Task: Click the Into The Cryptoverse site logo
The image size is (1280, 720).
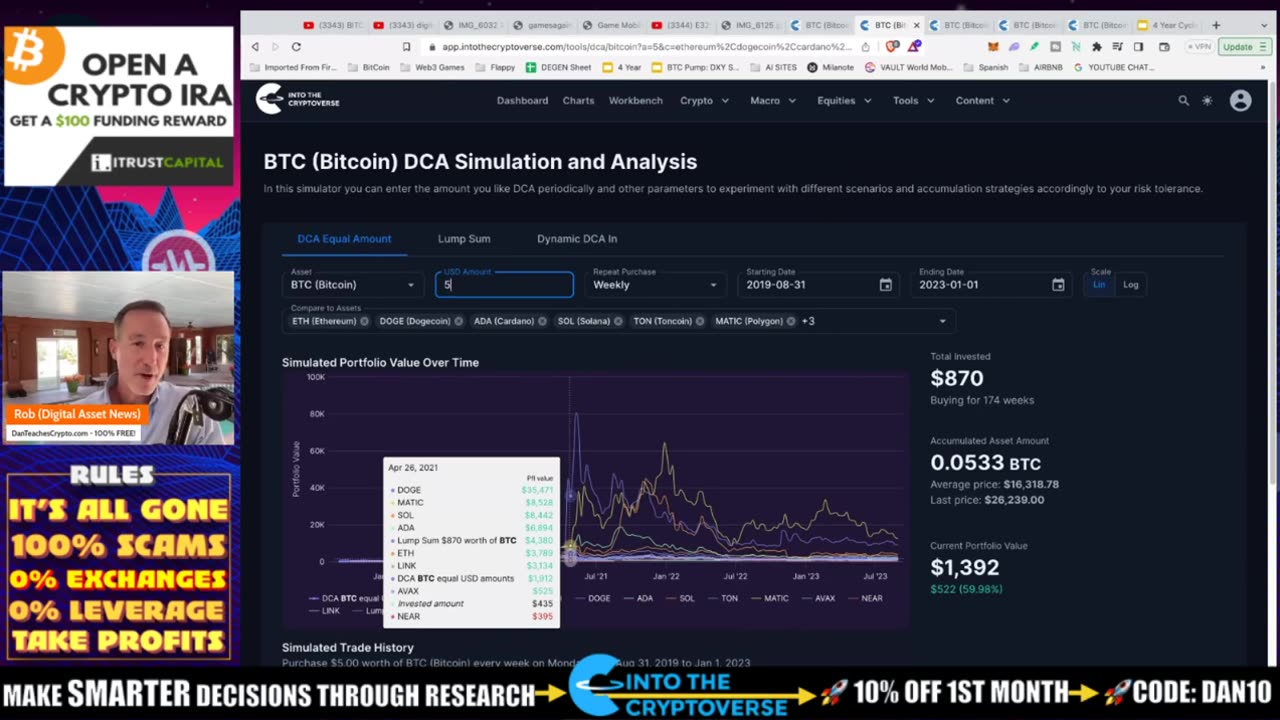Action: coord(297,99)
